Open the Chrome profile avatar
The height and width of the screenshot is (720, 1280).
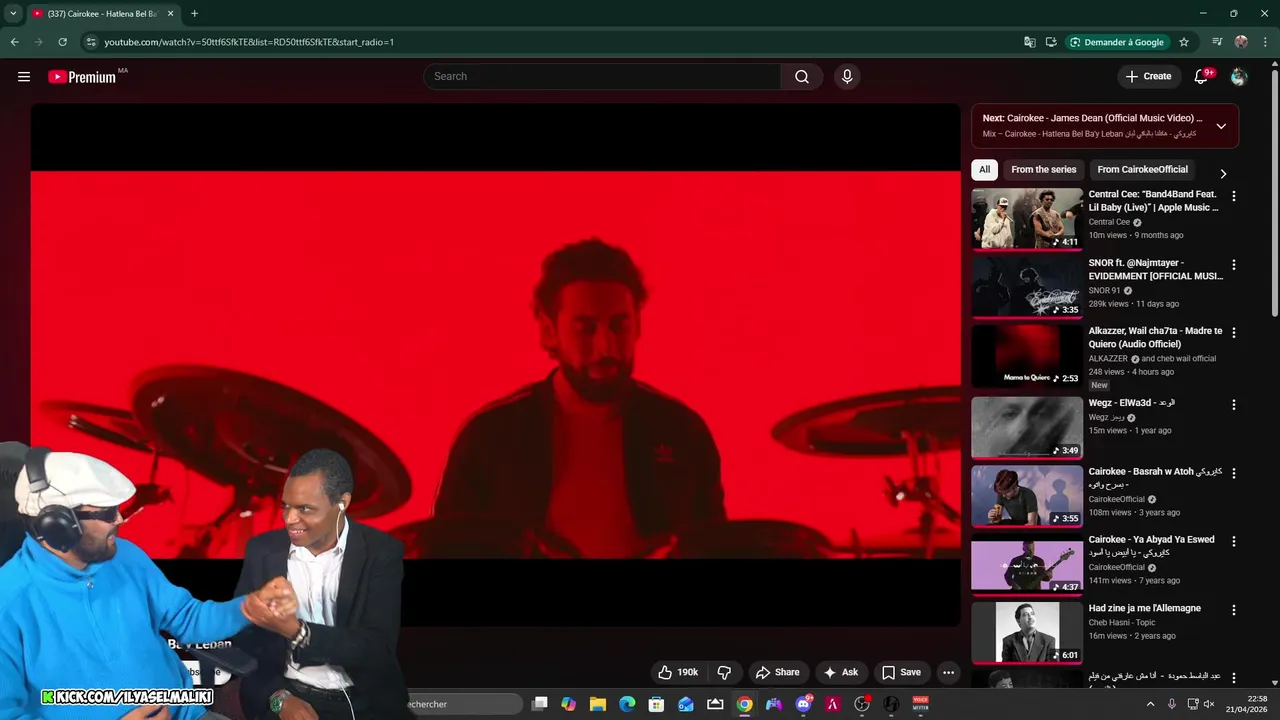(1241, 42)
